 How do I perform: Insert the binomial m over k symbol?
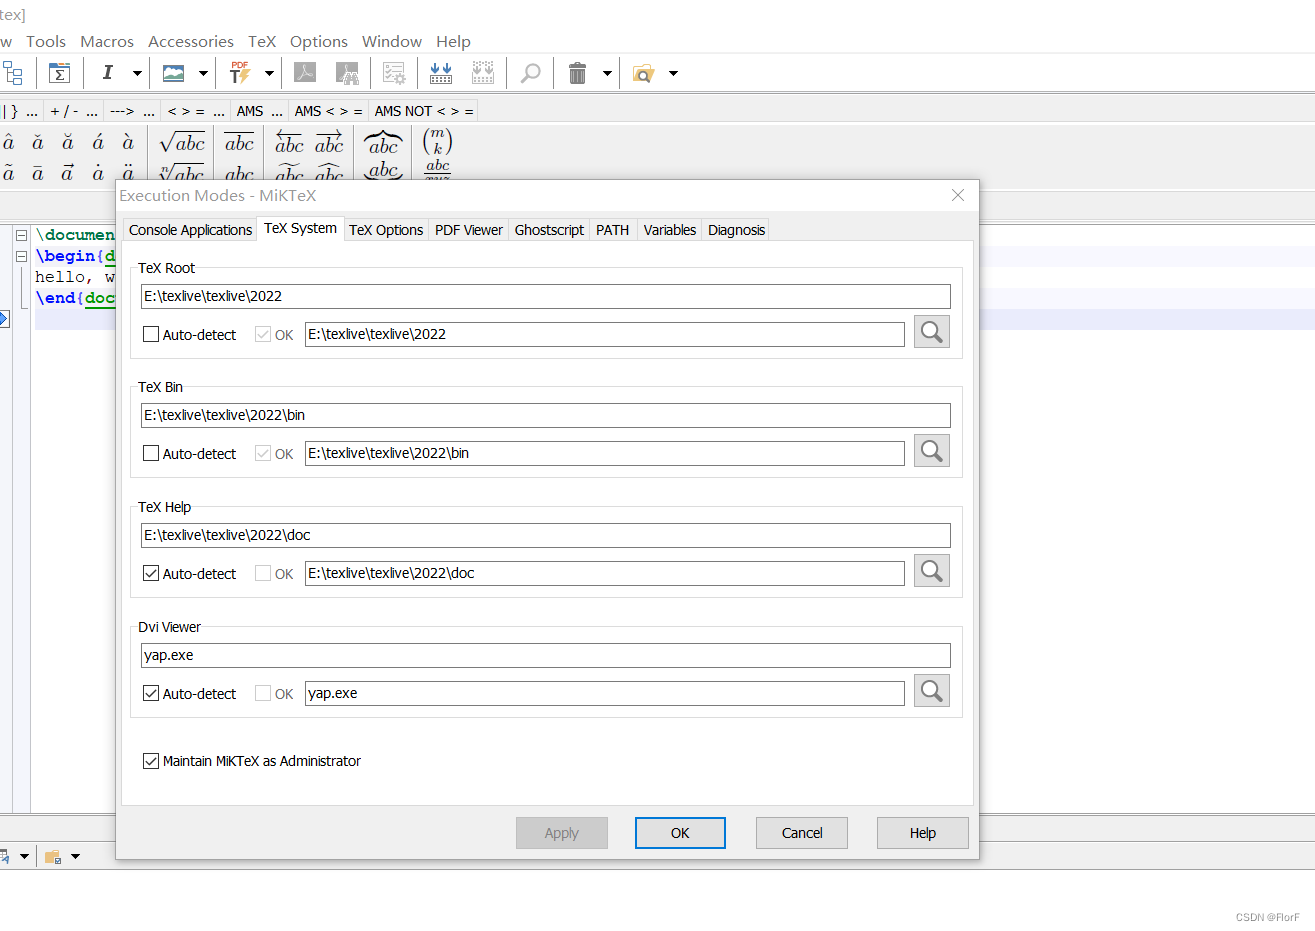coord(437,141)
